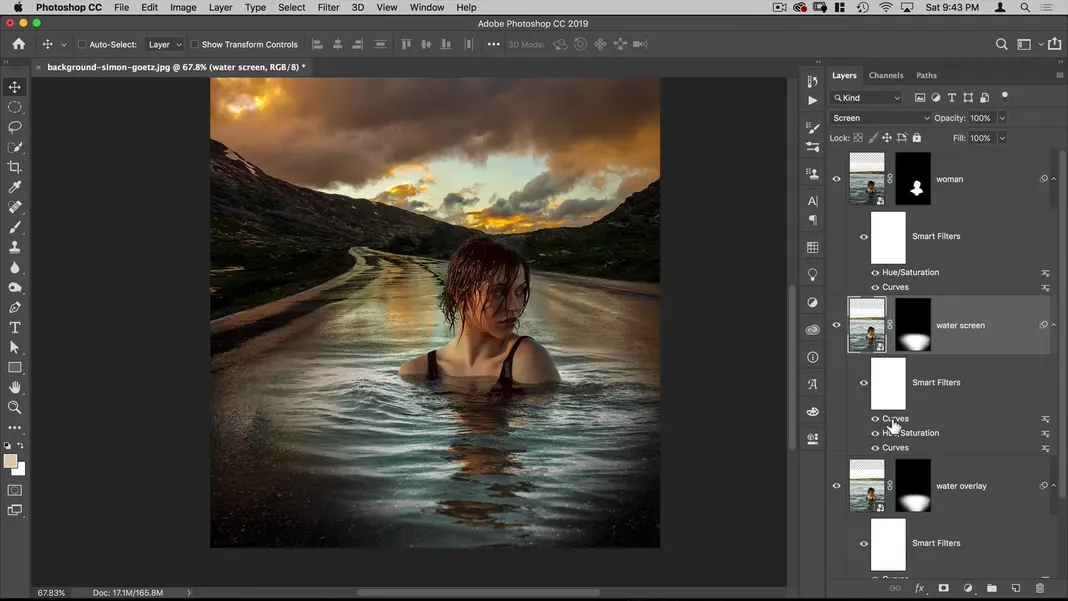Open the Filter menu

coord(328,7)
